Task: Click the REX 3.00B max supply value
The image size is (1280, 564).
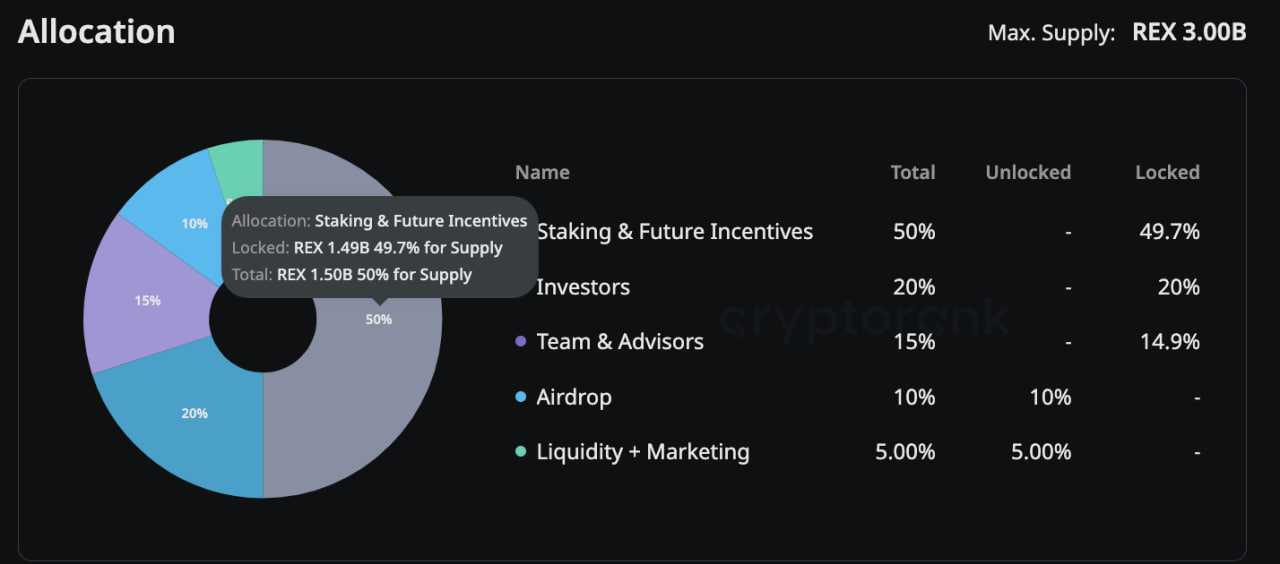Action: click(1189, 32)
